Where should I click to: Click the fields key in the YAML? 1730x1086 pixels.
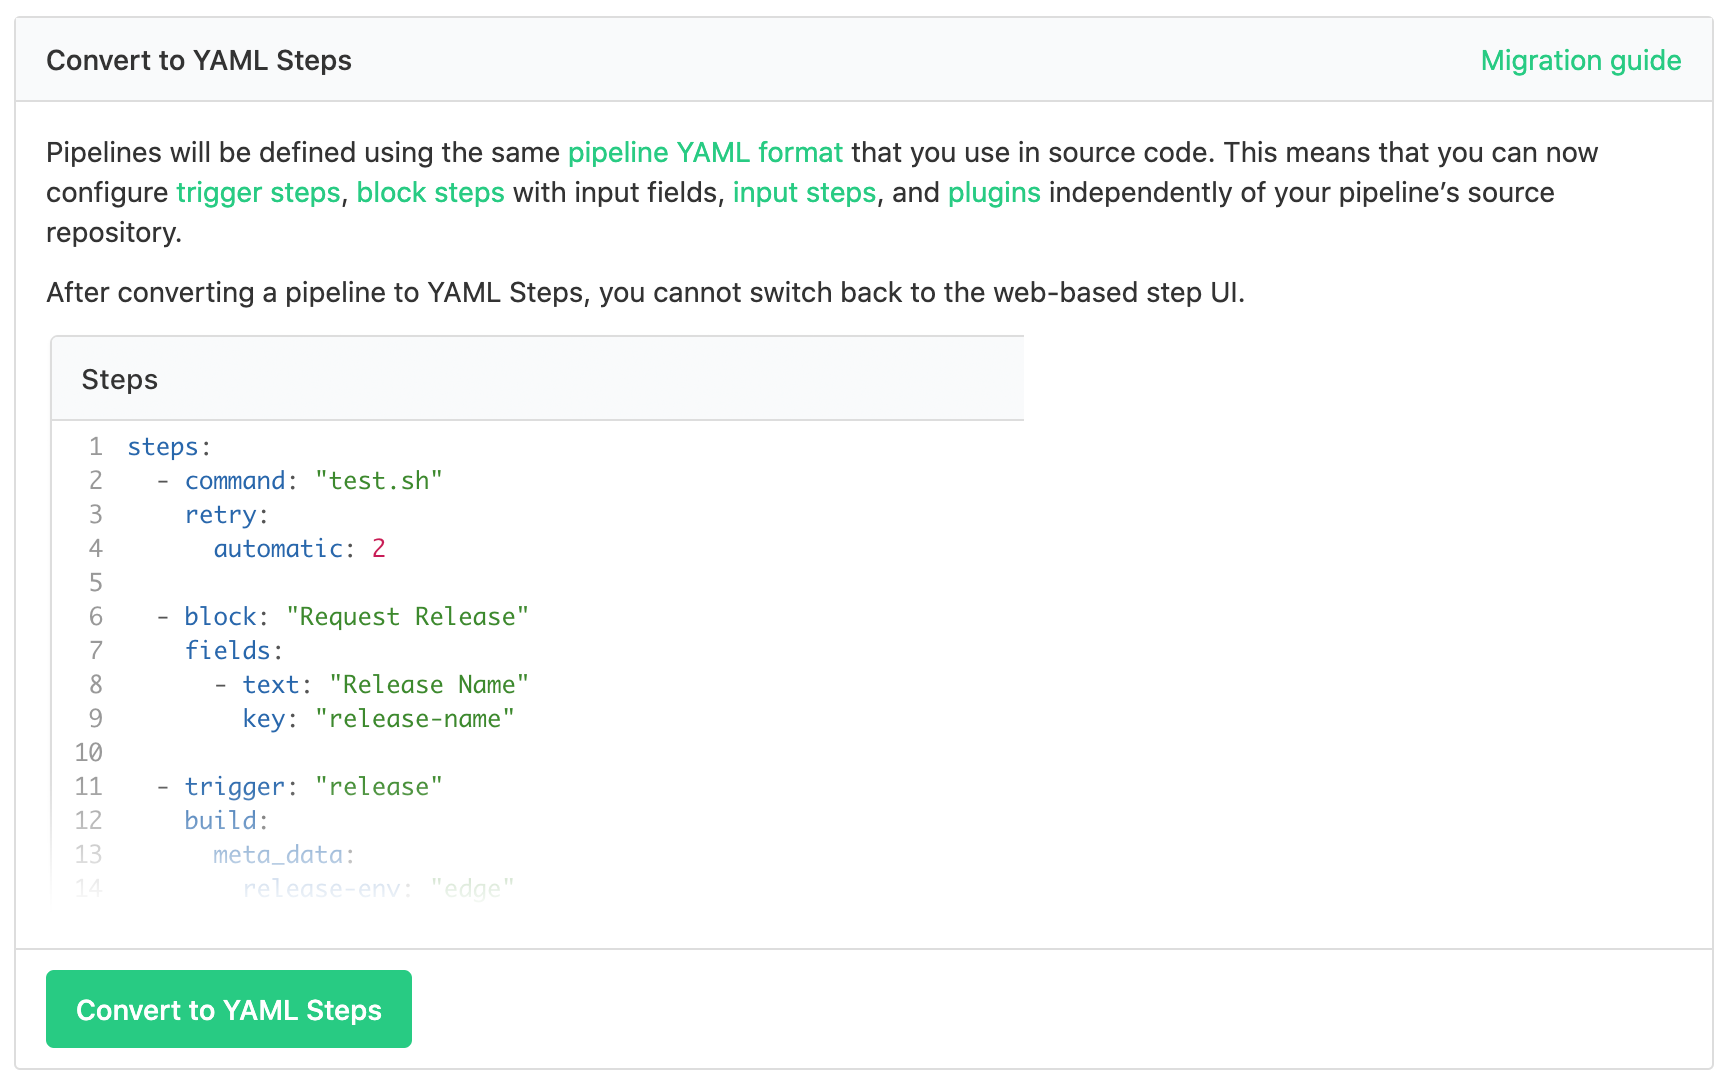[228, 650]
